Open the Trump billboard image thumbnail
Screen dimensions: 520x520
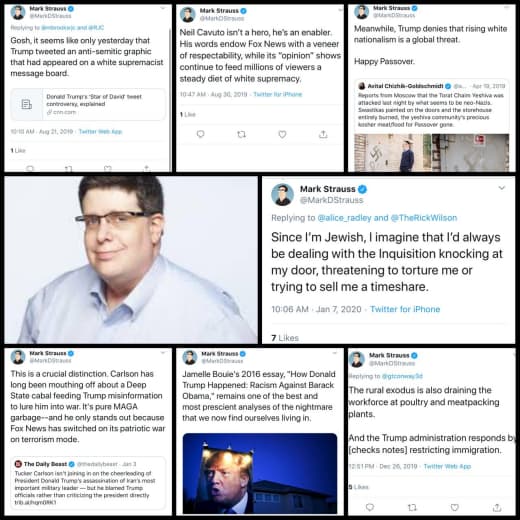(260, 473)
